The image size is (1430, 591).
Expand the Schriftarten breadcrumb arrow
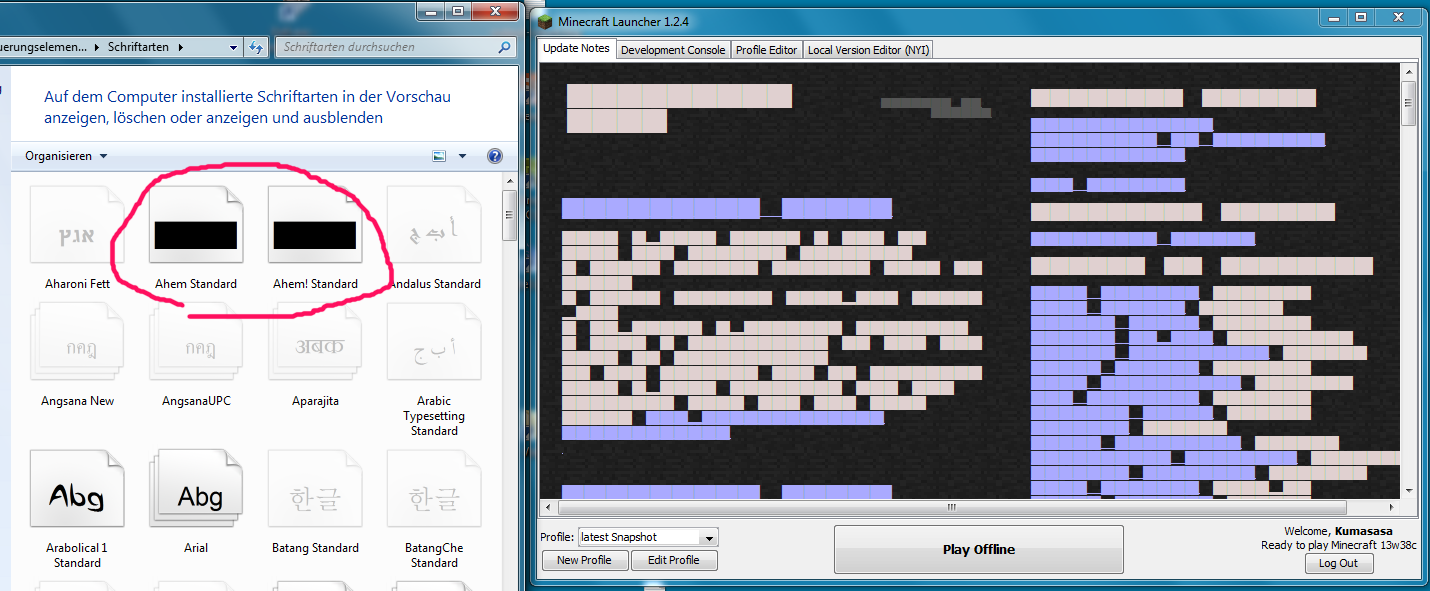pos(180,47)
